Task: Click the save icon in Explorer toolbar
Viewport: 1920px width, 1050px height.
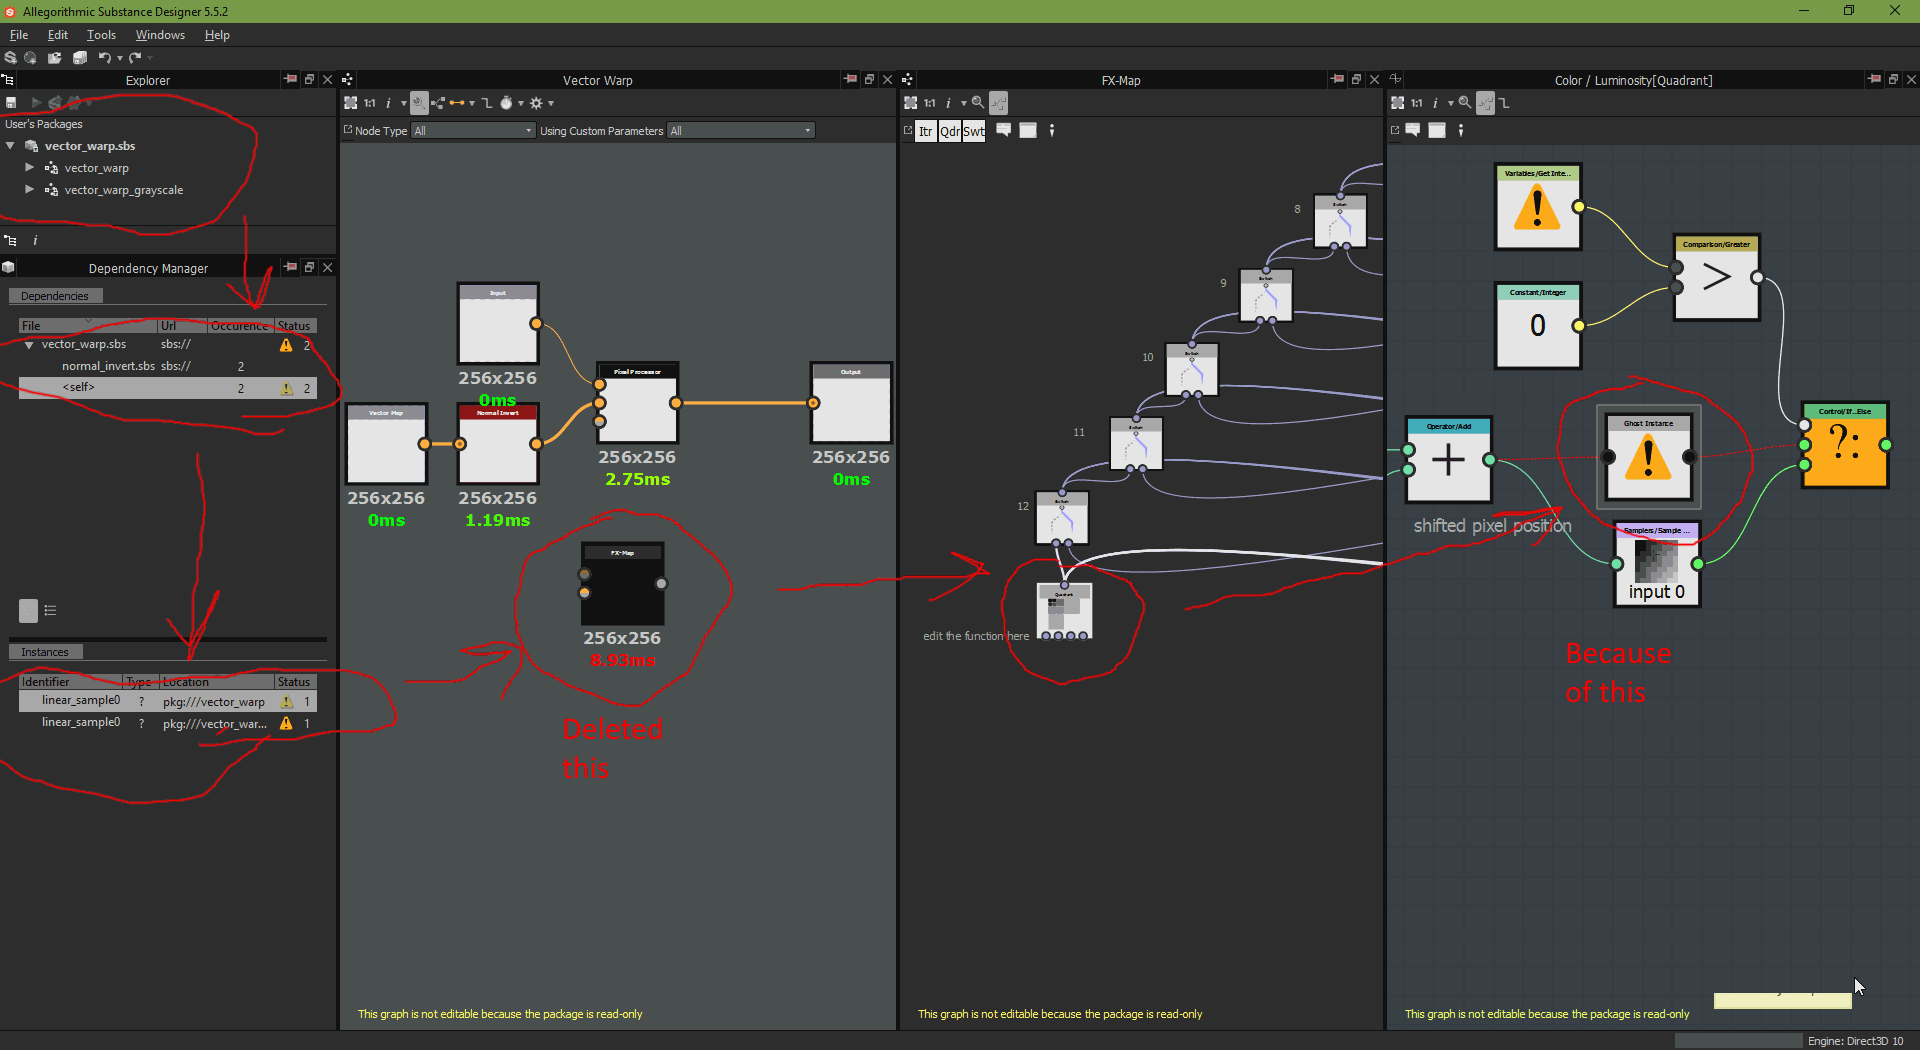Action: click(x=11, y=102)
